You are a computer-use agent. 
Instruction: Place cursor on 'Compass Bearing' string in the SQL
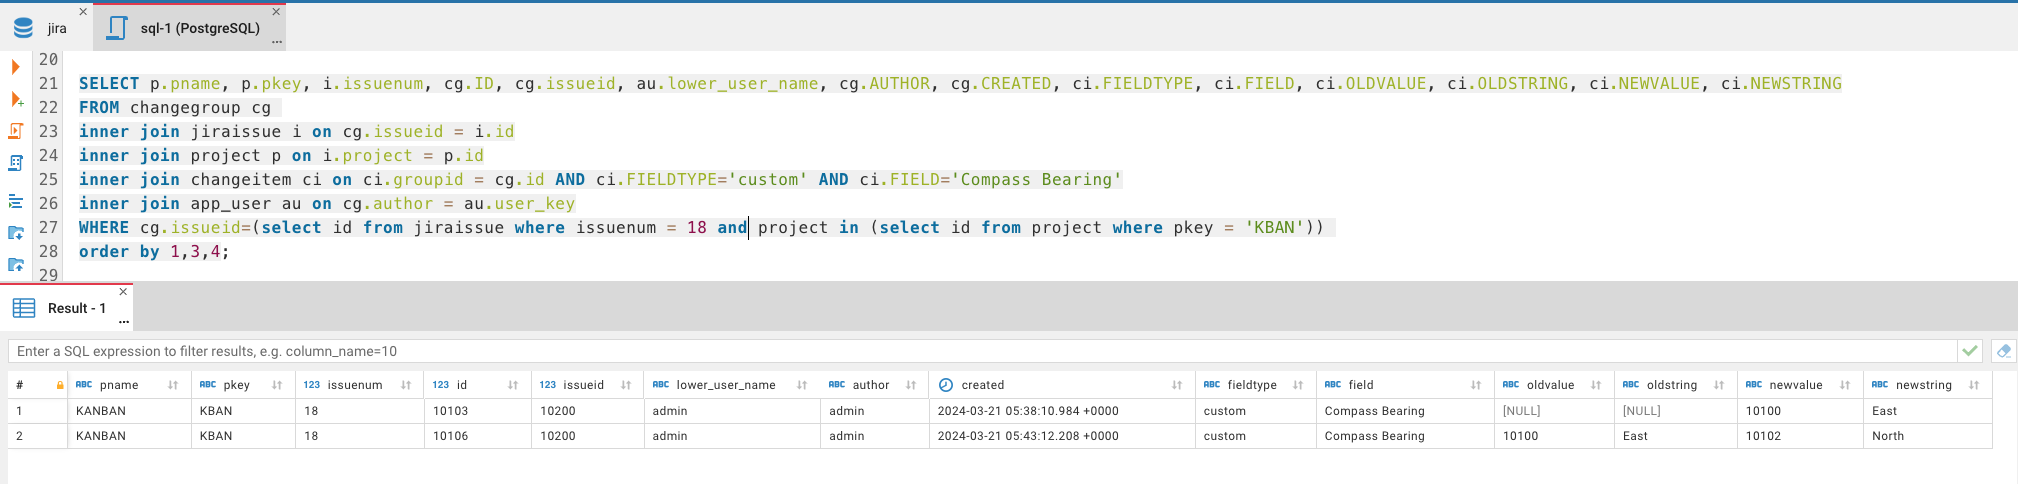(x=1036, y=179)
